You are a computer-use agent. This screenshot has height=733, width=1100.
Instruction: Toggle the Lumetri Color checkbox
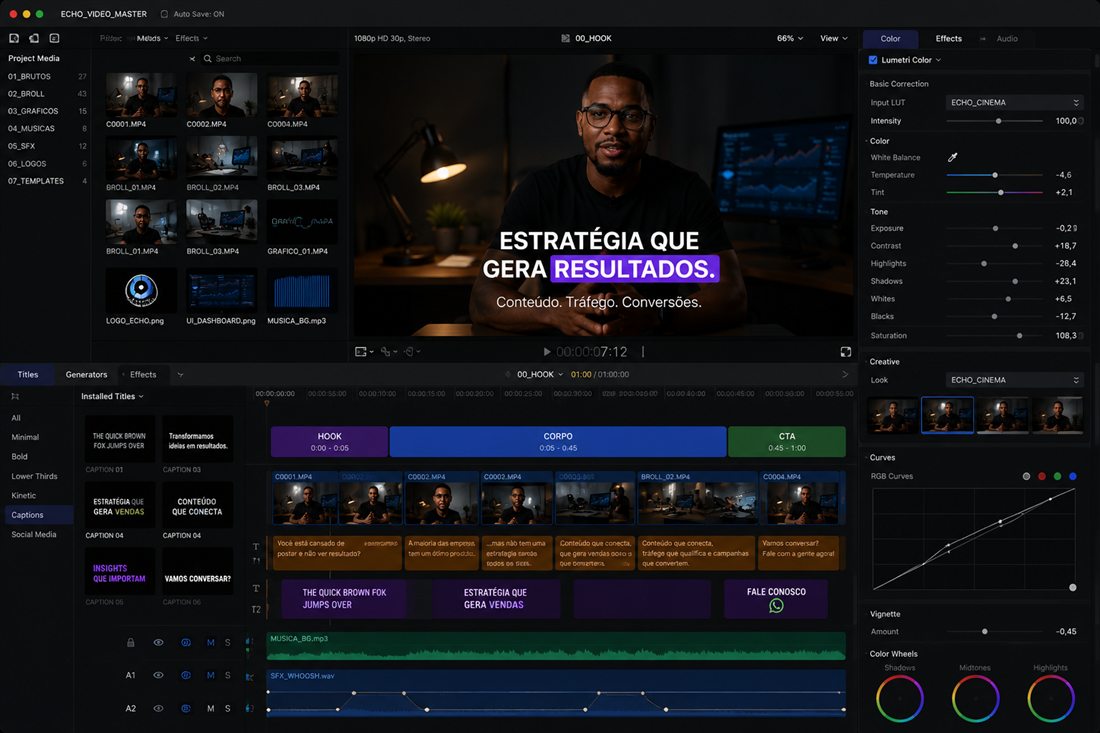pos(873,60)
